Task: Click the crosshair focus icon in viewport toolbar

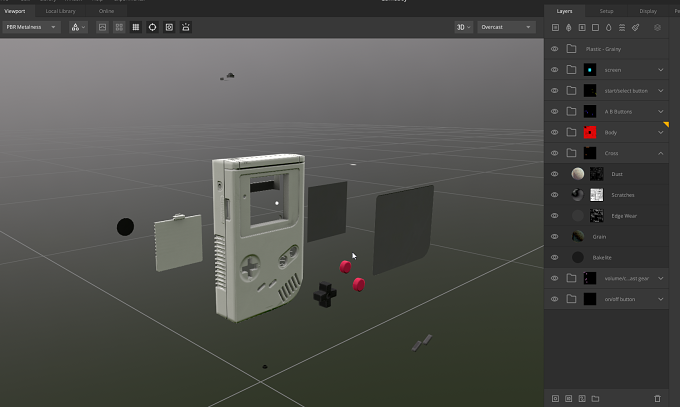Action: [x=152, y=27]
